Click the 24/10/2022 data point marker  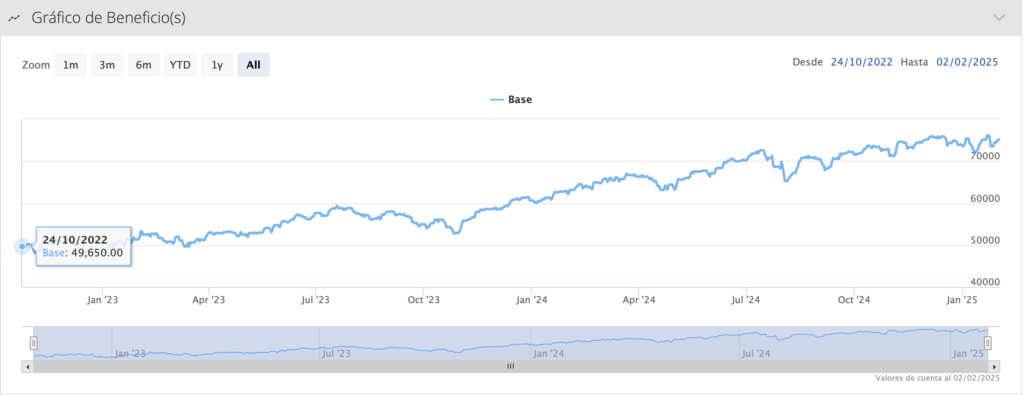point(23,246)
